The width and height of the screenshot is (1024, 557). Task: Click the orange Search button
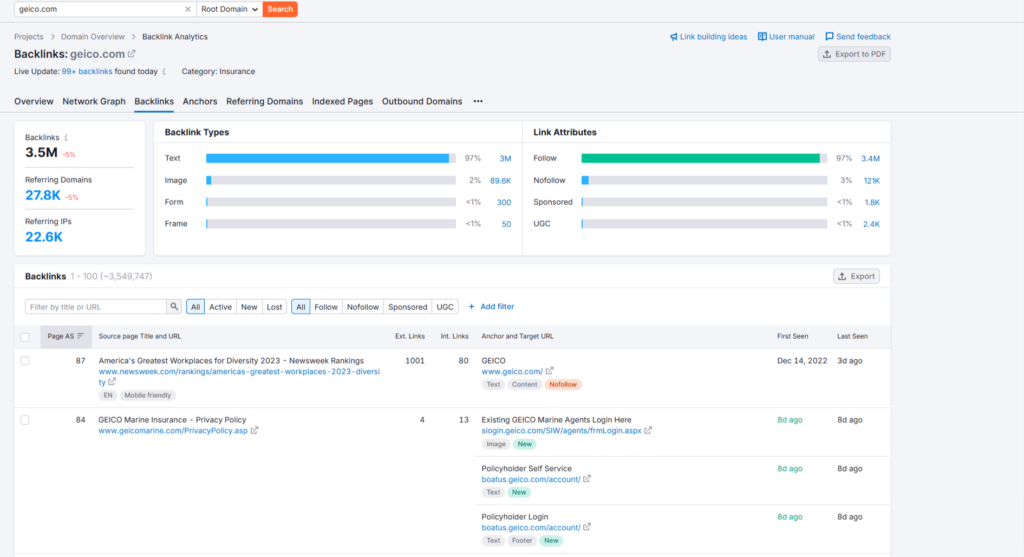pyautogui.click(x=280, y=9)
